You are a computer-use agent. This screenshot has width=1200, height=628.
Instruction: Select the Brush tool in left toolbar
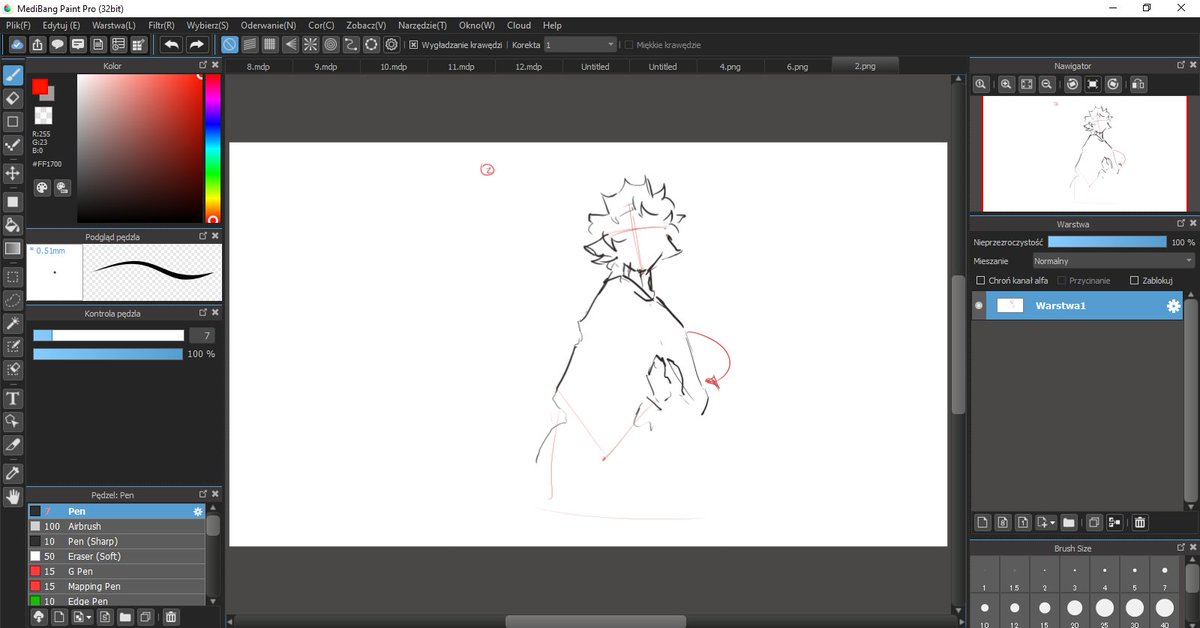[13, 74]
